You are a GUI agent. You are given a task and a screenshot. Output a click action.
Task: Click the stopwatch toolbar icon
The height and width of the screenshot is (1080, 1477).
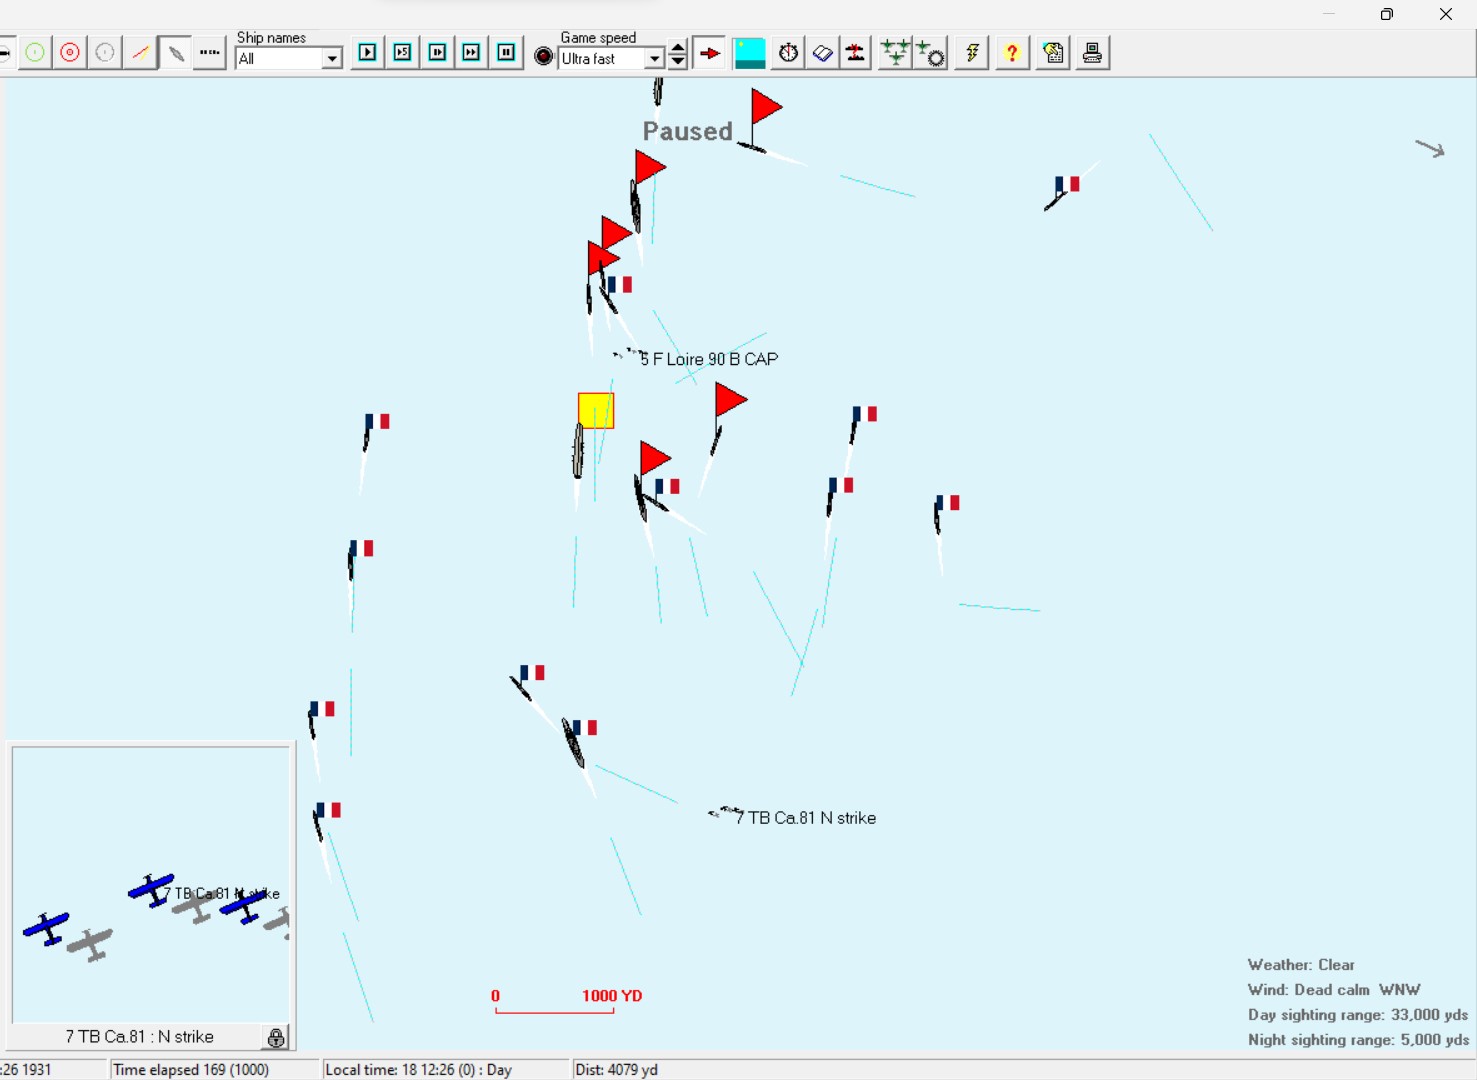tap(788, 53)
